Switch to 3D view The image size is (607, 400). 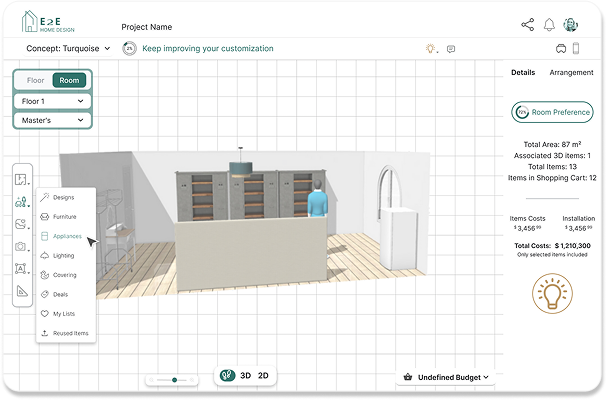point(245,375)
